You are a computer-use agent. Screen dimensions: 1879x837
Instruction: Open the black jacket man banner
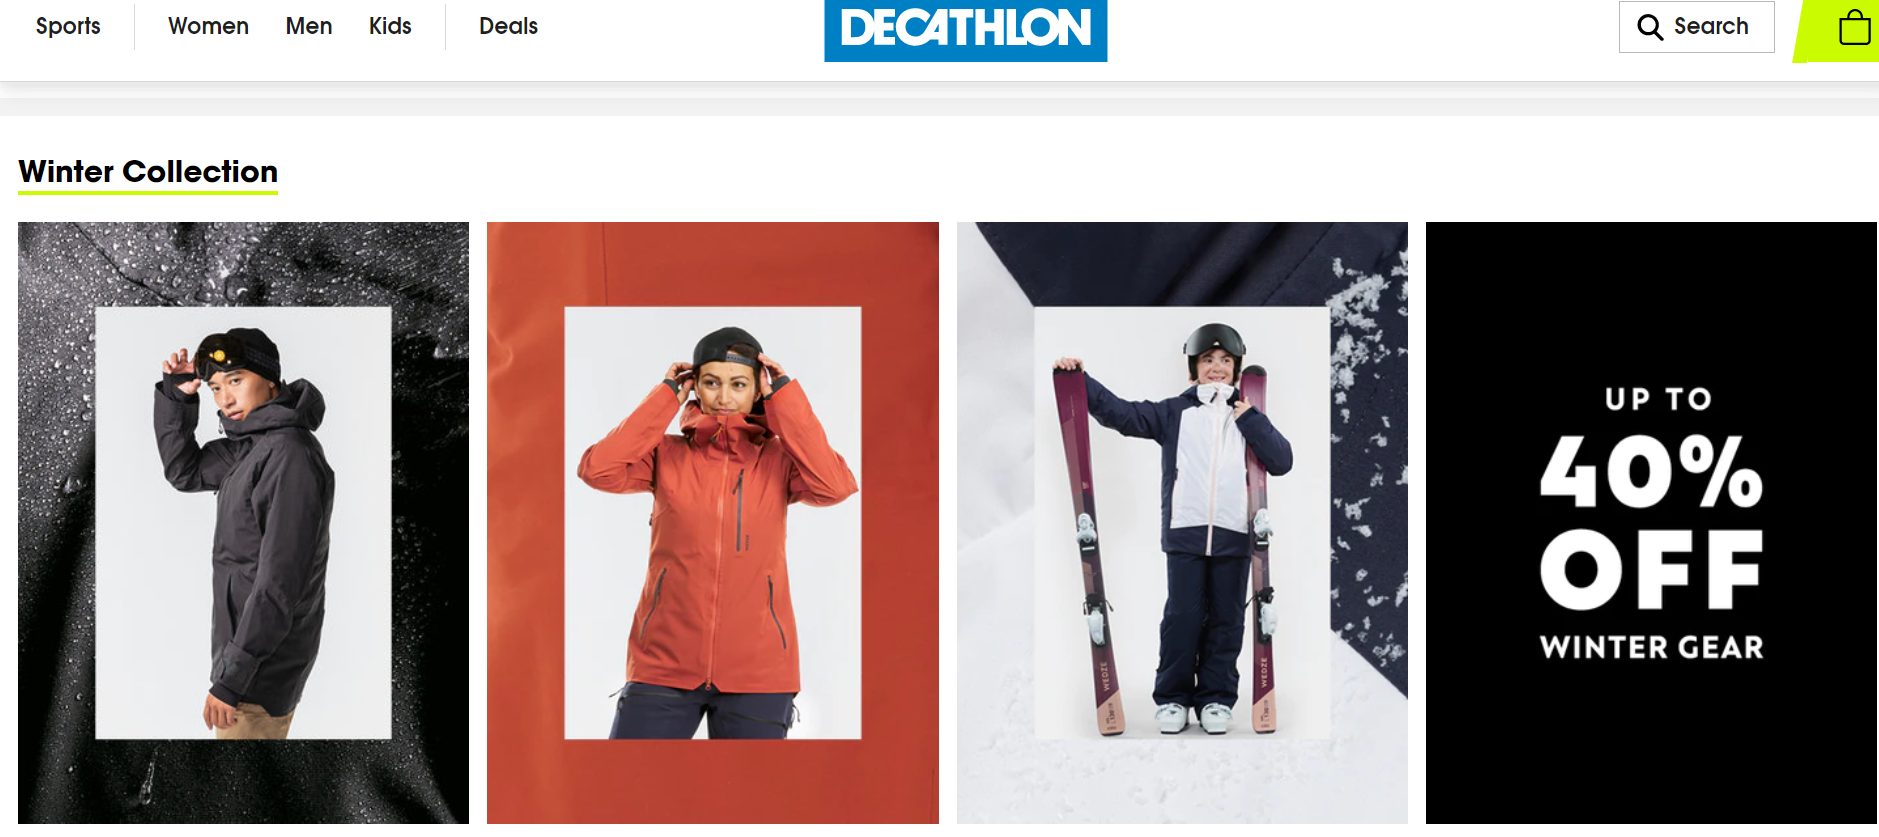point(243,523)
